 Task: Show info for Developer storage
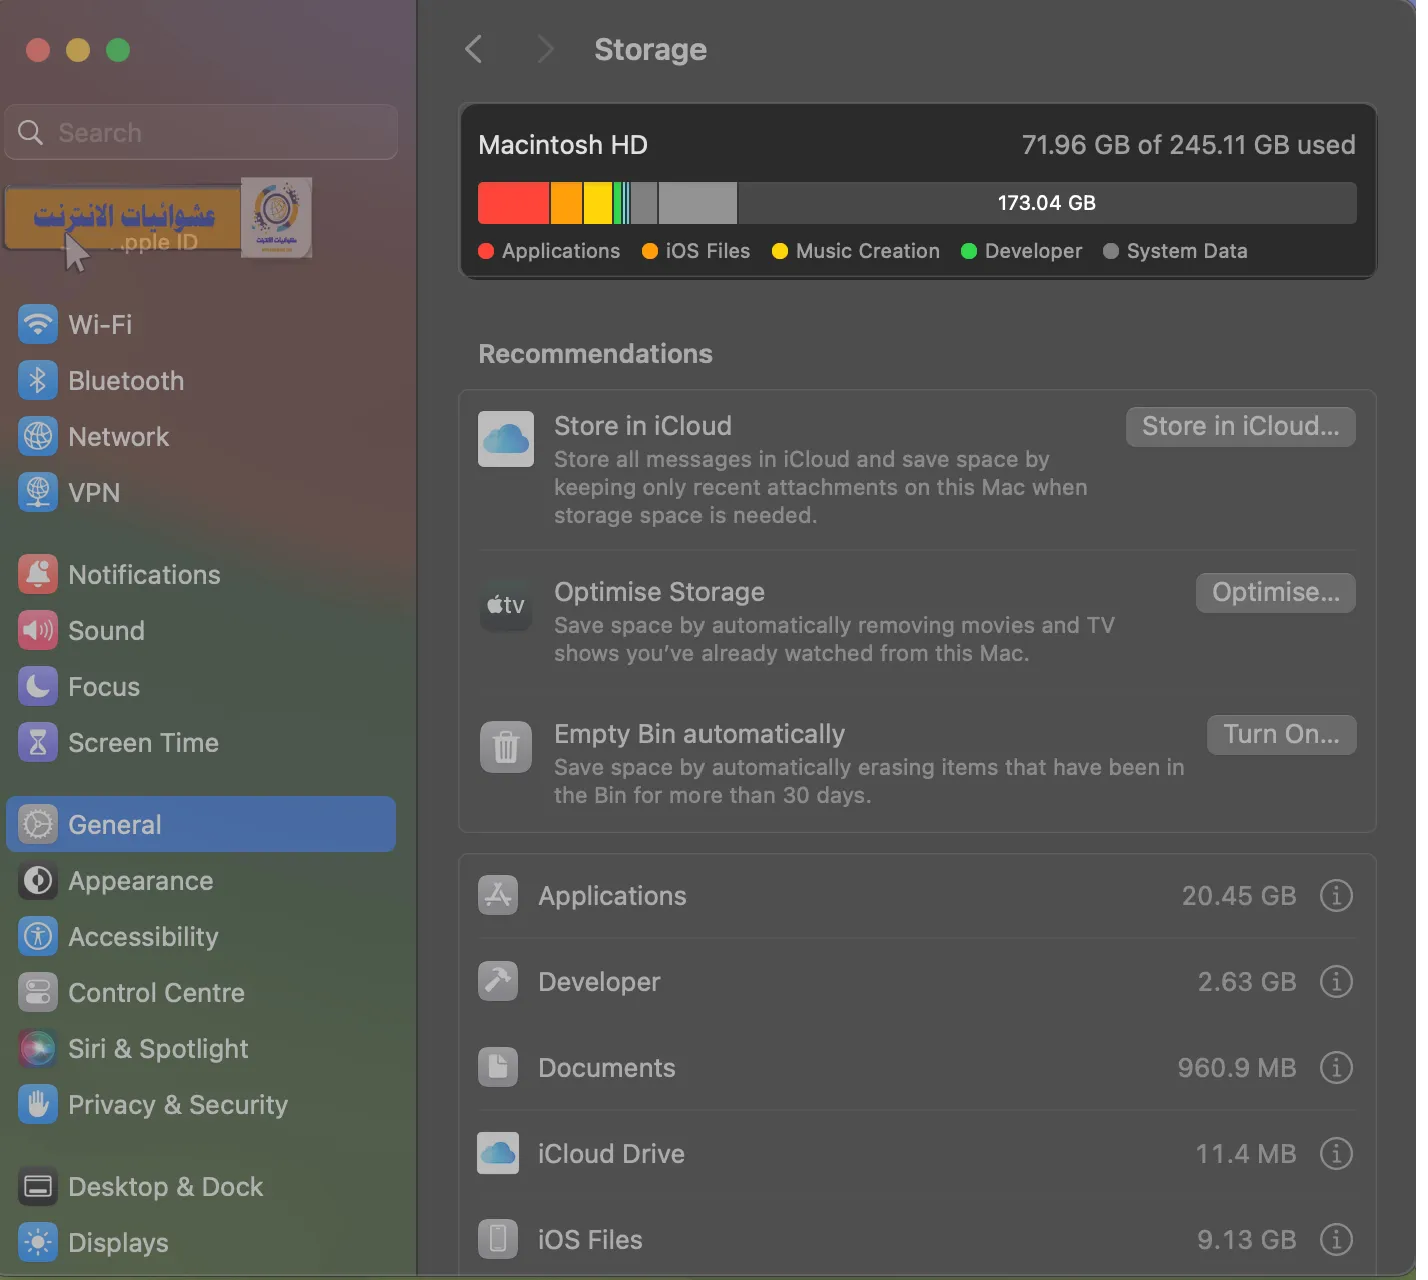click(1336, 982)
